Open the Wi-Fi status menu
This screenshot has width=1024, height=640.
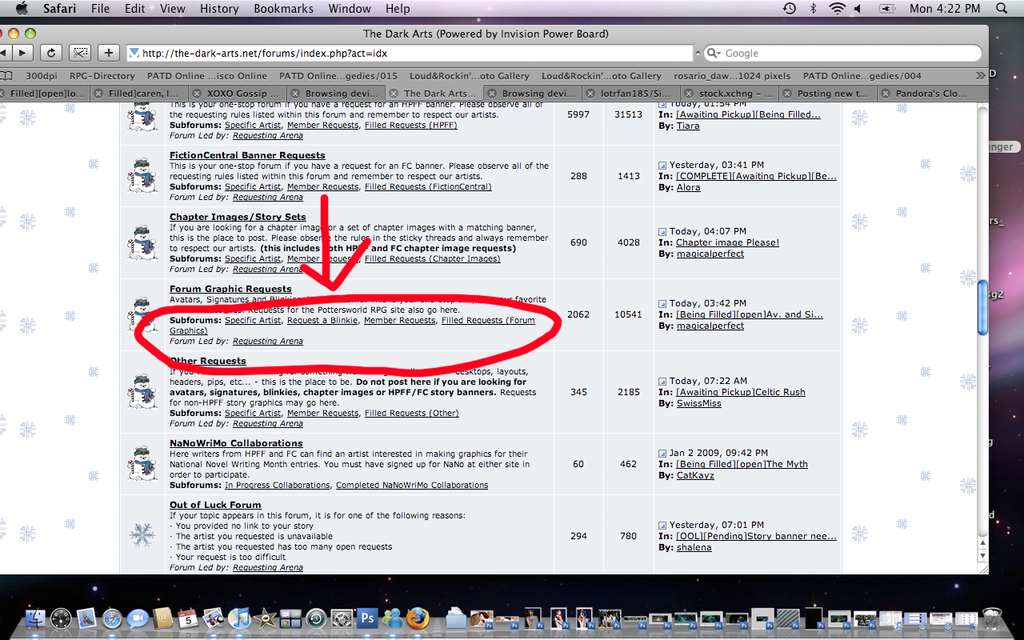(x=837, y=9)
